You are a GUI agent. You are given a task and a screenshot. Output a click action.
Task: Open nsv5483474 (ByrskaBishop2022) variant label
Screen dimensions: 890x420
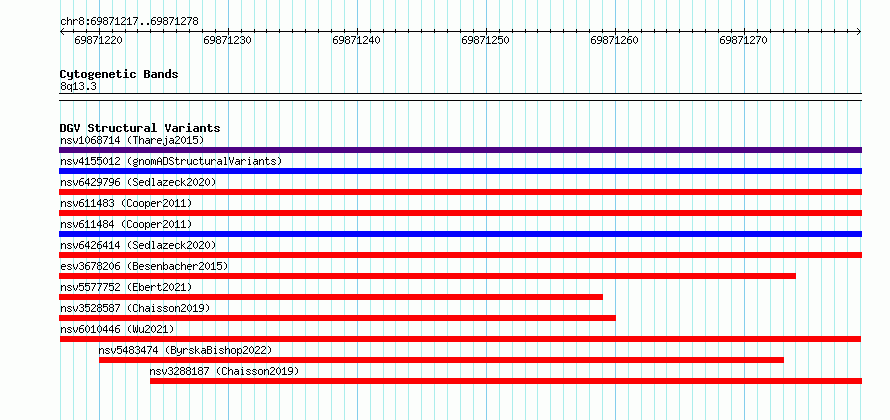coord(186,350)
